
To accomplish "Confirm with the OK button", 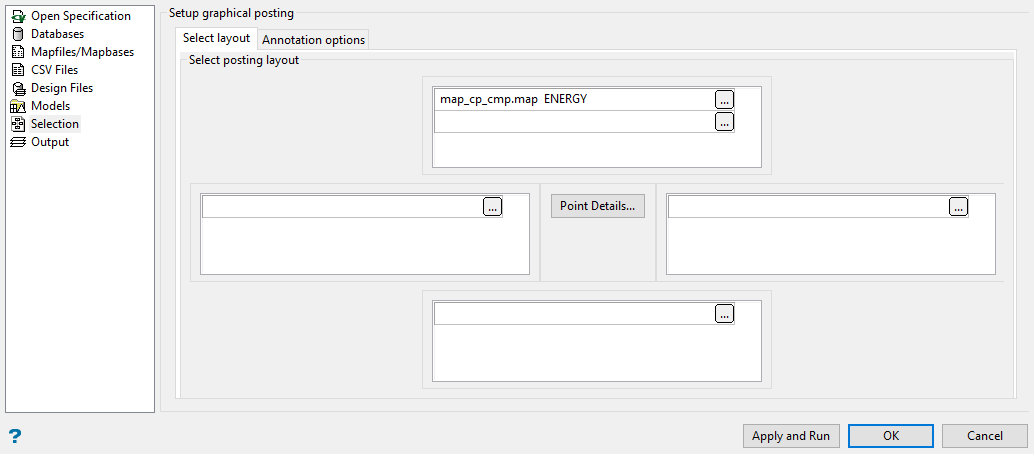I will coord(891,436).
